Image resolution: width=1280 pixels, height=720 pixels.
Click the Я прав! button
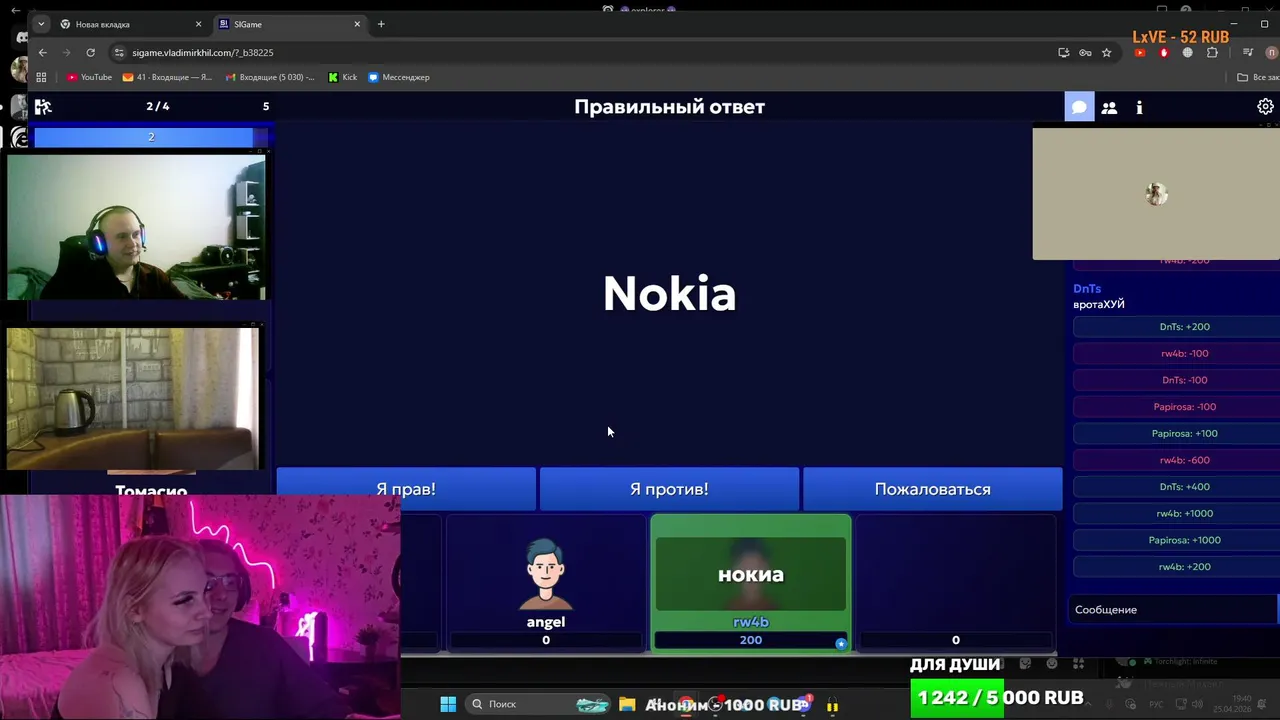[x=406, y=489]
